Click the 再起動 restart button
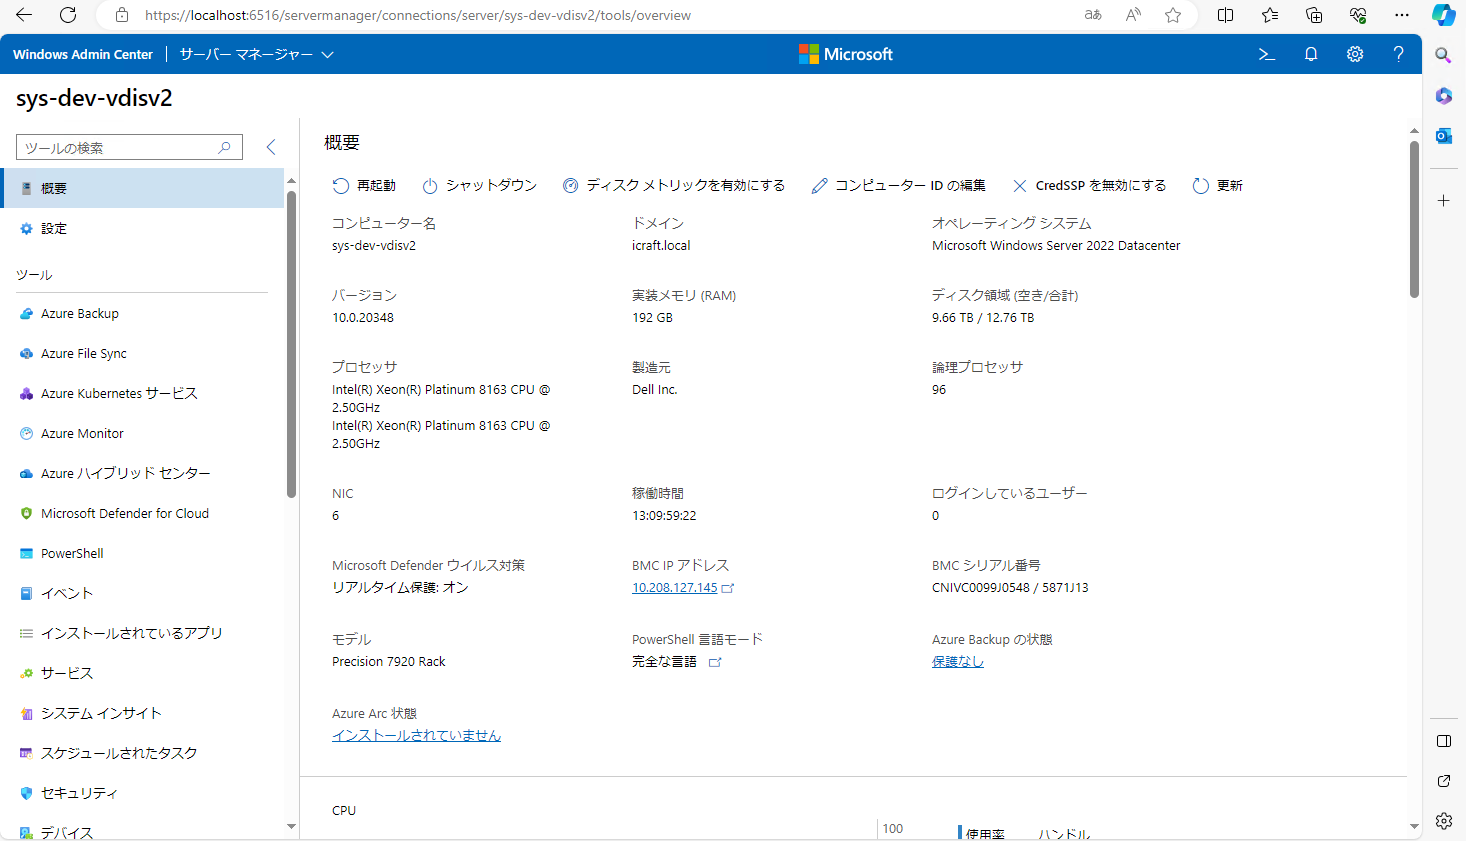The image size is (1466, 841). (364, 185)
